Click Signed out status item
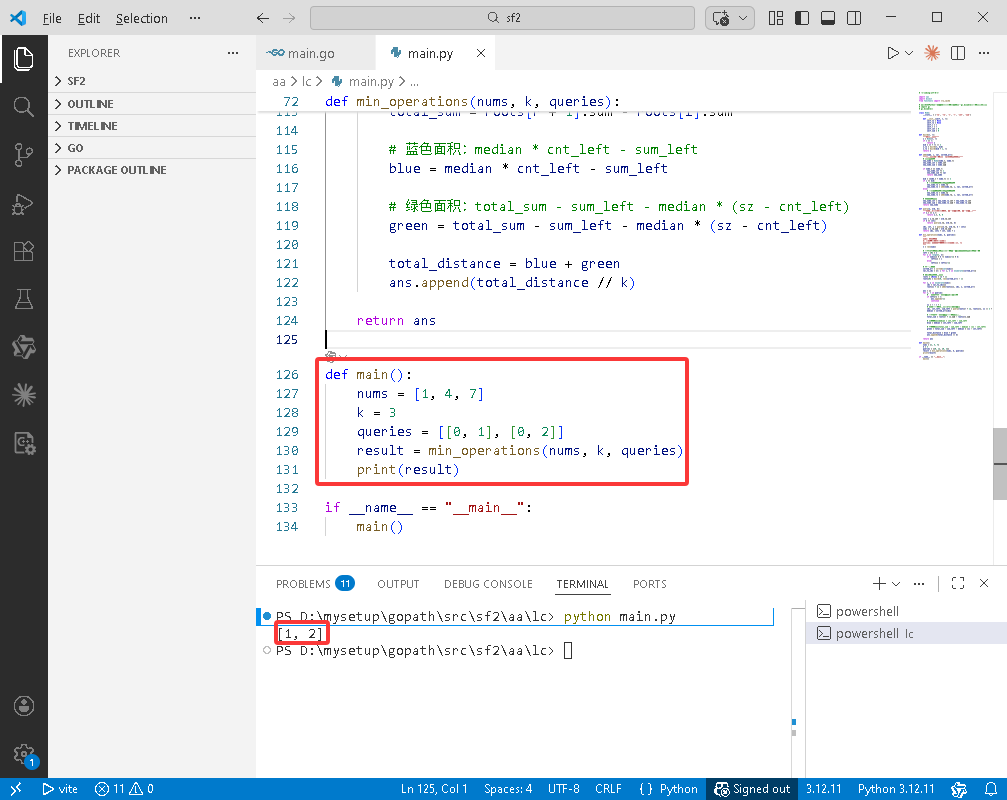Screen dimensions: 1007x800 pyautogui.click(x=752, y=789)
